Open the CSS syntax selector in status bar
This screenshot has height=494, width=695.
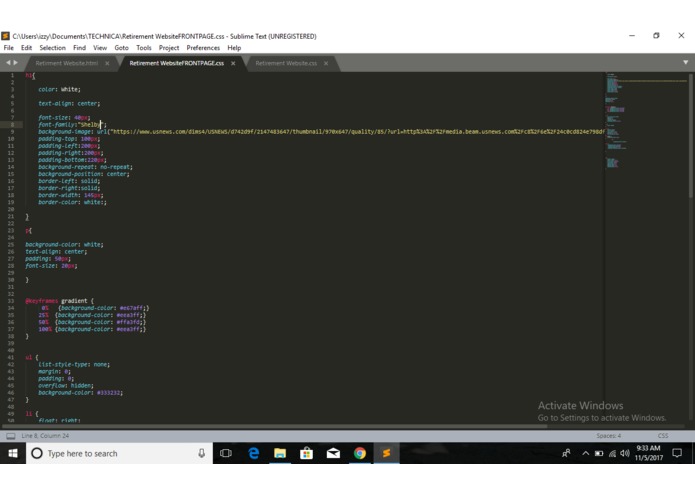663,436
